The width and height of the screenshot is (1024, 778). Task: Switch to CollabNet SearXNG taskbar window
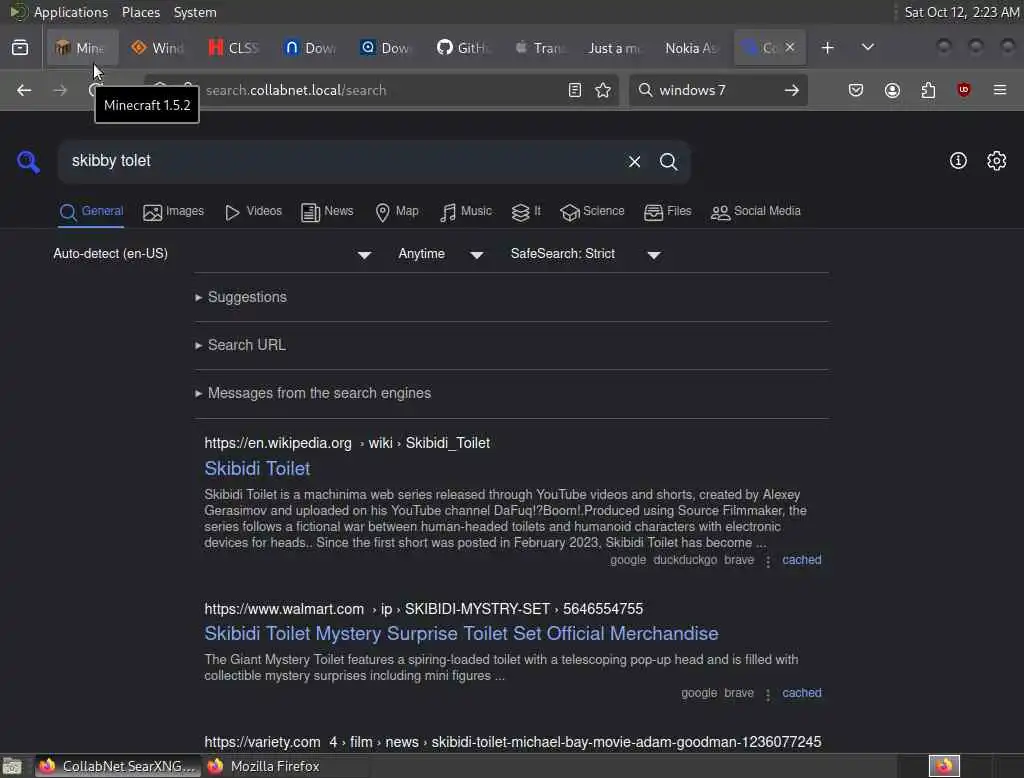click(x=118, y=766)
